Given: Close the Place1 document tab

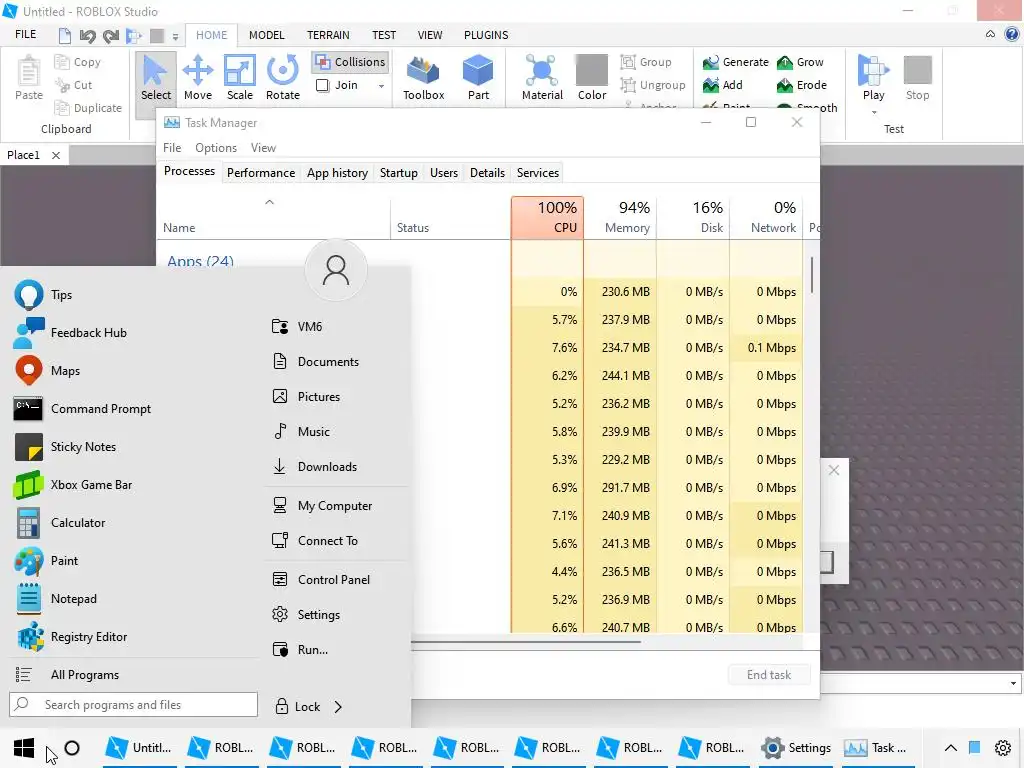Looking at the screenshot, I should pyautogui.click(x=56, y=155).
